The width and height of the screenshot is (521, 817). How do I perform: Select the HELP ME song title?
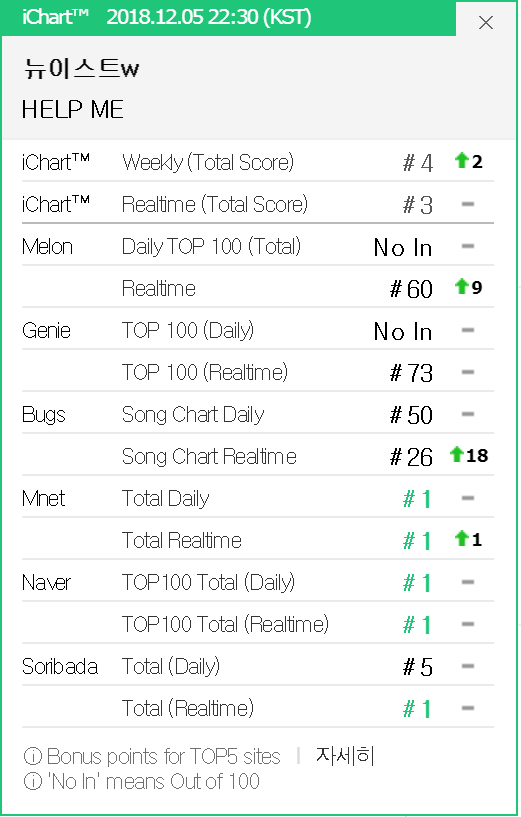pos(72,109)
